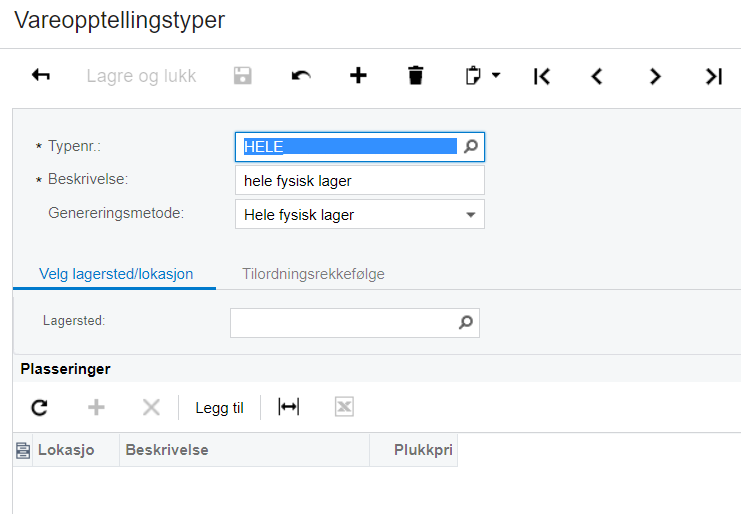The width and height of the screenshot is (741, 514).
Task: Click the Plasseringer section heading
Action: coord(65,369)
